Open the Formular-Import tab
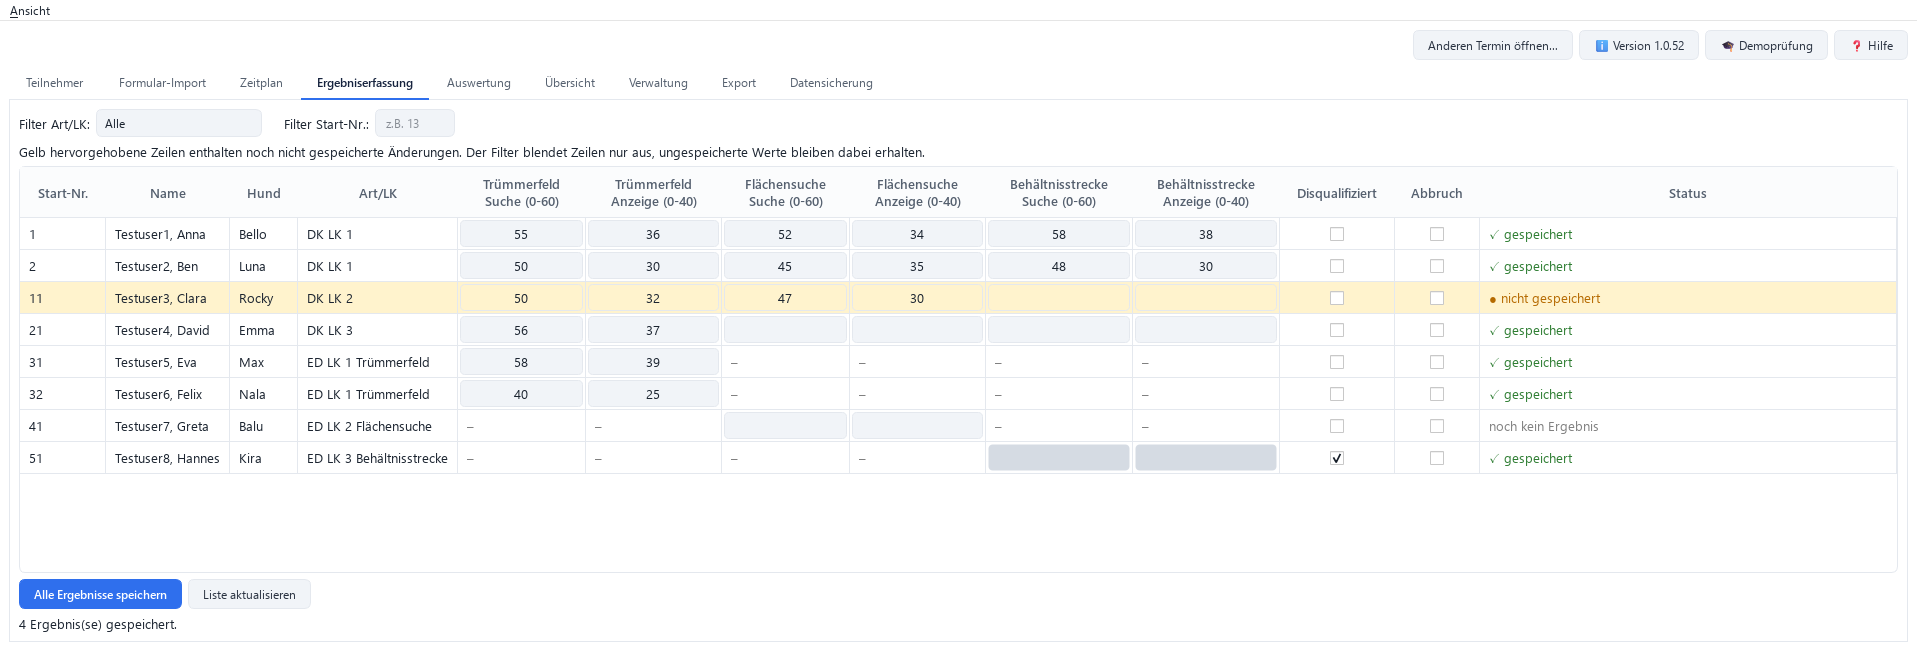 click(x=162, y=83)
